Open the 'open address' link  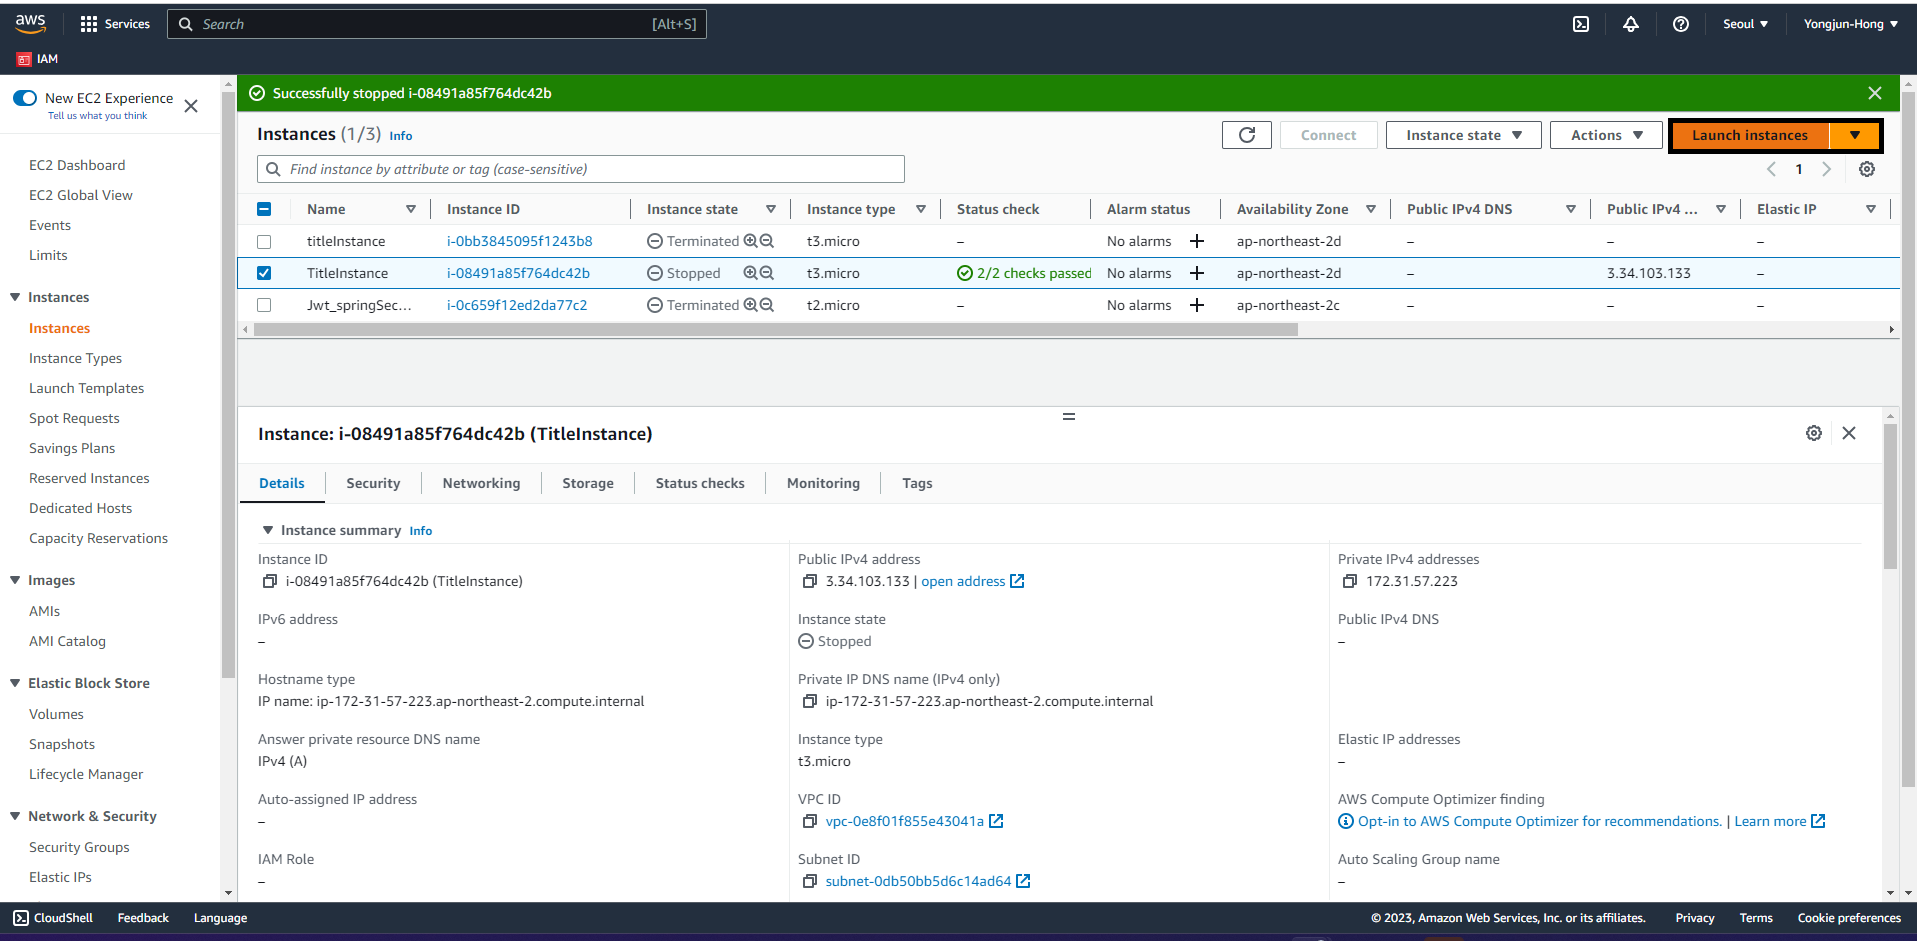972,581
